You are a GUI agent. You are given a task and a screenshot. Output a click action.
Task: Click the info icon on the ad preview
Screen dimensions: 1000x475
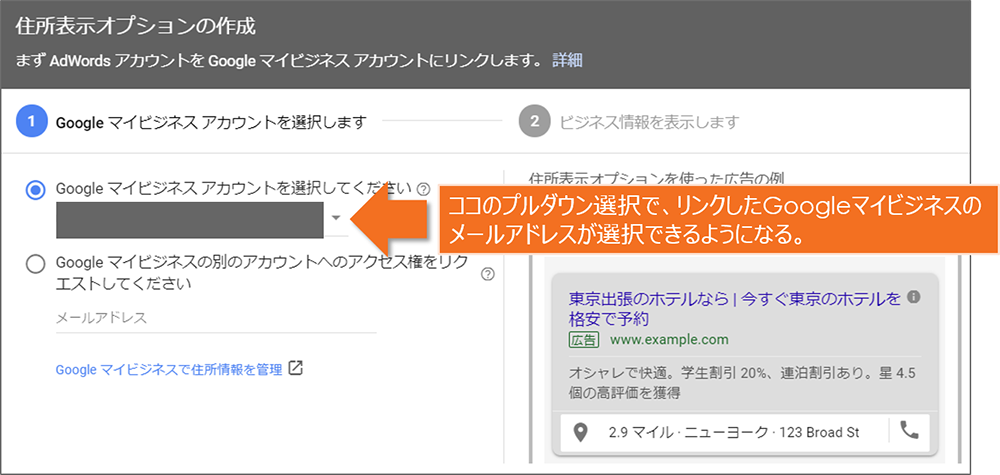914,297
